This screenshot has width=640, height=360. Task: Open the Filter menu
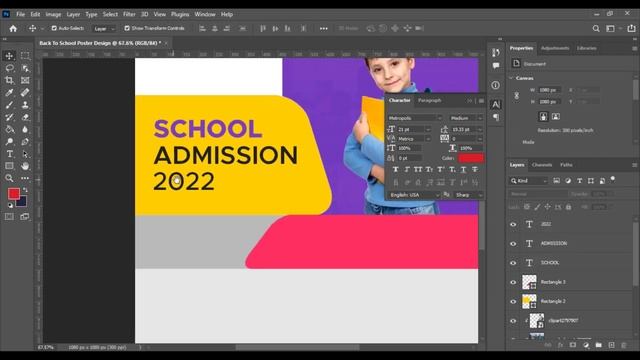pyautogui.click(x=129, y=14)
